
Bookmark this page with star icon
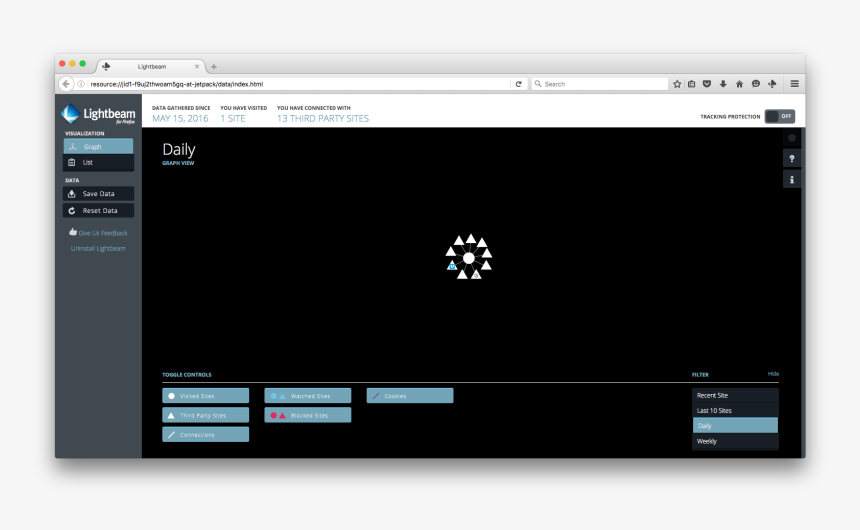tap(677, 84)
